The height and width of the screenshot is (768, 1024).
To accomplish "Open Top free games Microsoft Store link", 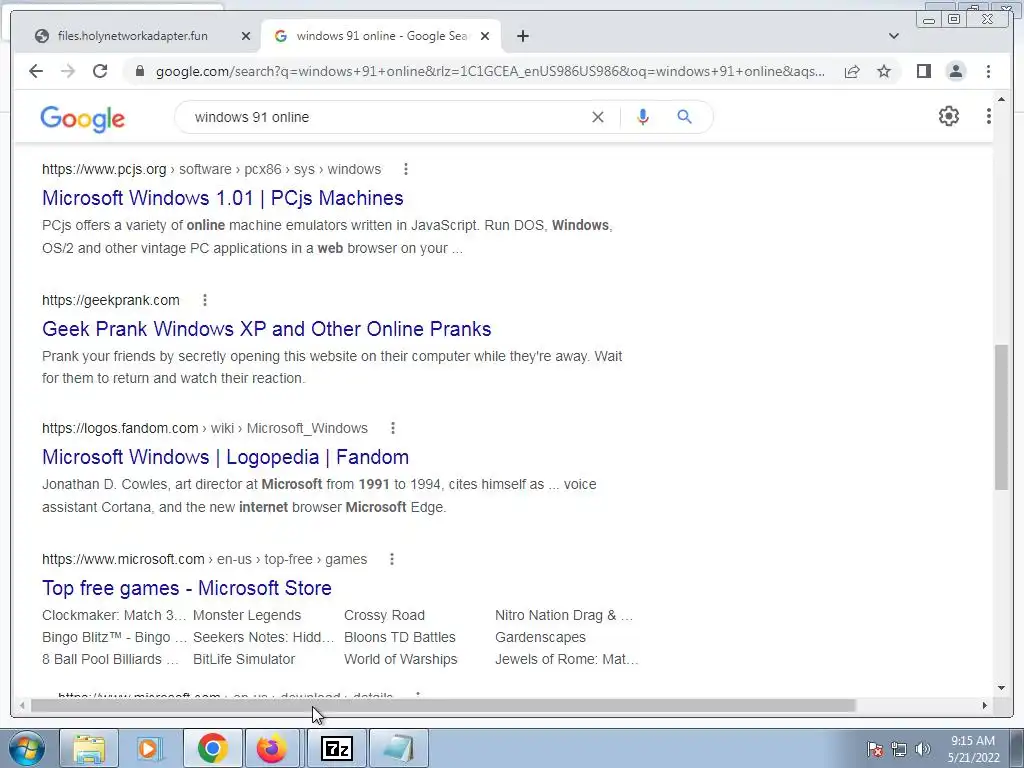I will pyautogui.click(x=187, y=588).
